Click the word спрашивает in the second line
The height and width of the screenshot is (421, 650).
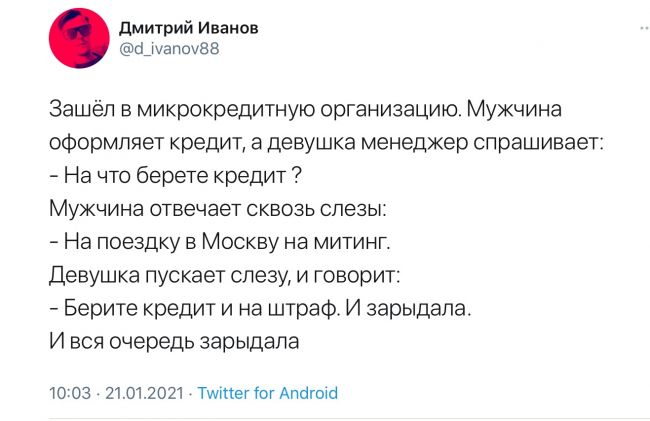538,144
